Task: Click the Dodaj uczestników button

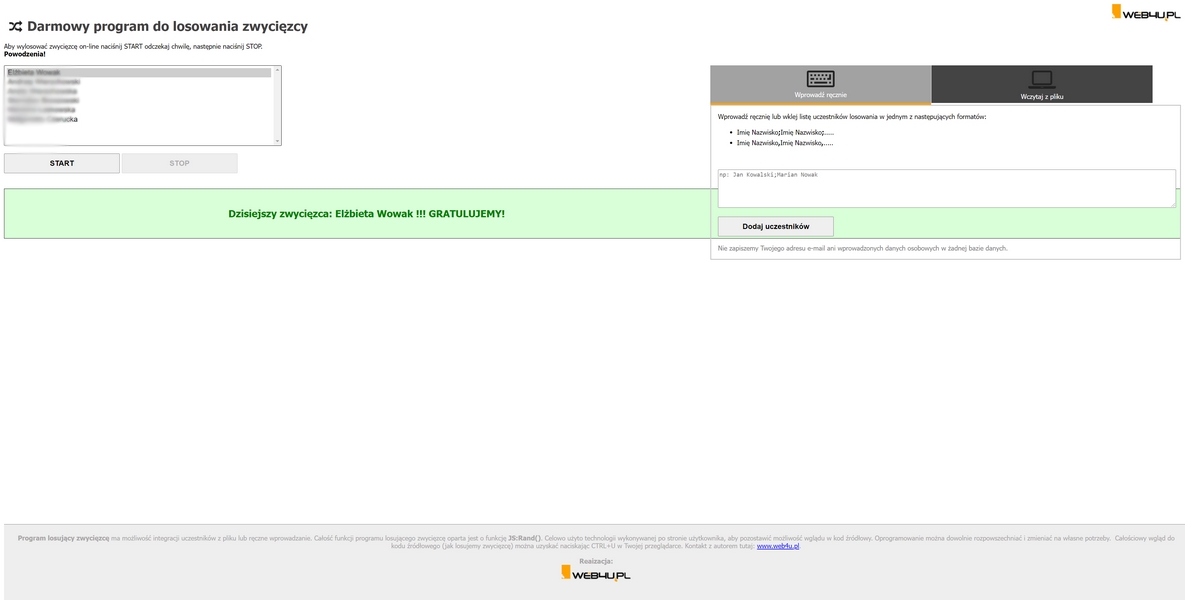Action: coord(775,226)
